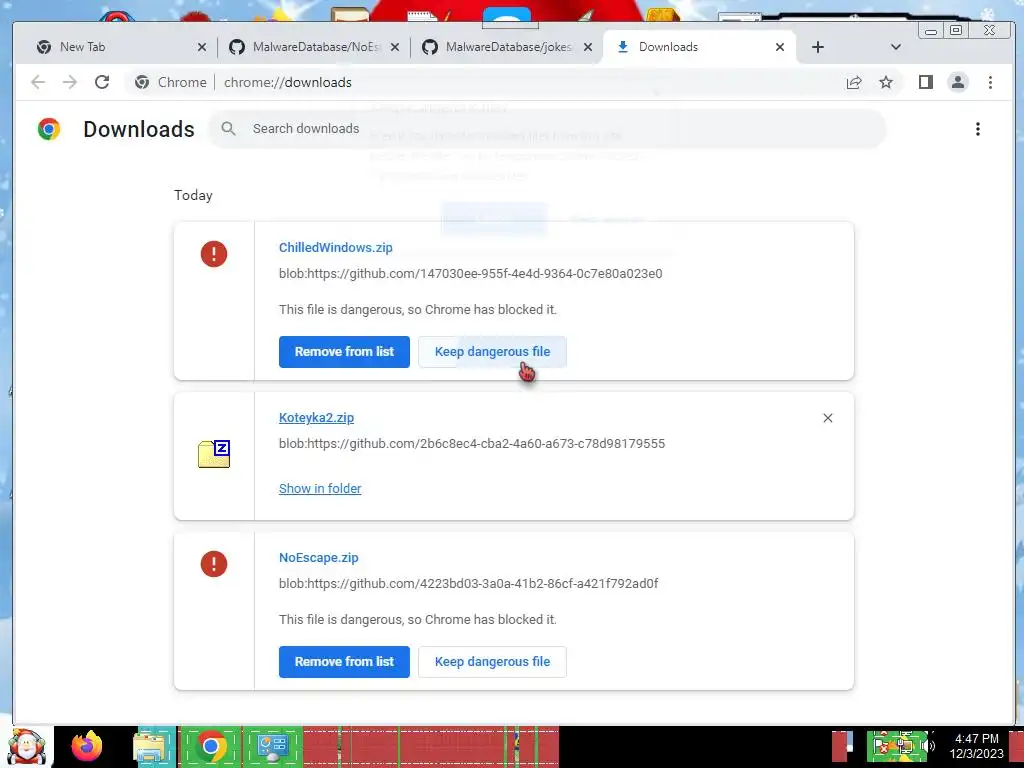Expand the tab search chevron
The height and width of the screenshot is (768, 1024).
point(895,47)
